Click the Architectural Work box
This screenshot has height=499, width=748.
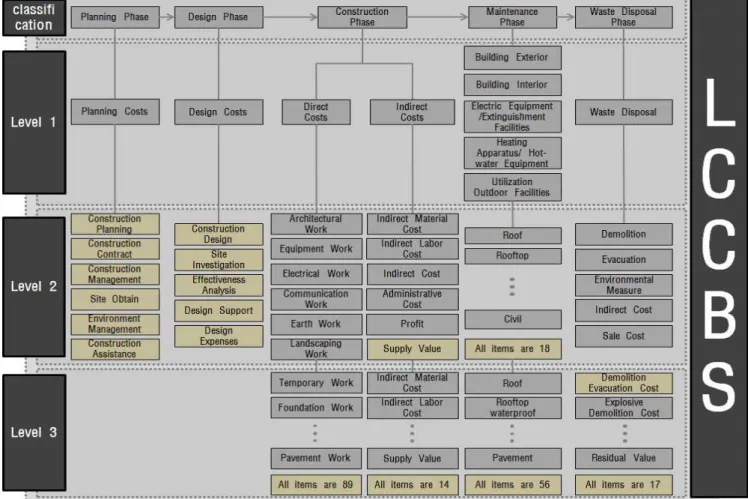click(316, 224)
